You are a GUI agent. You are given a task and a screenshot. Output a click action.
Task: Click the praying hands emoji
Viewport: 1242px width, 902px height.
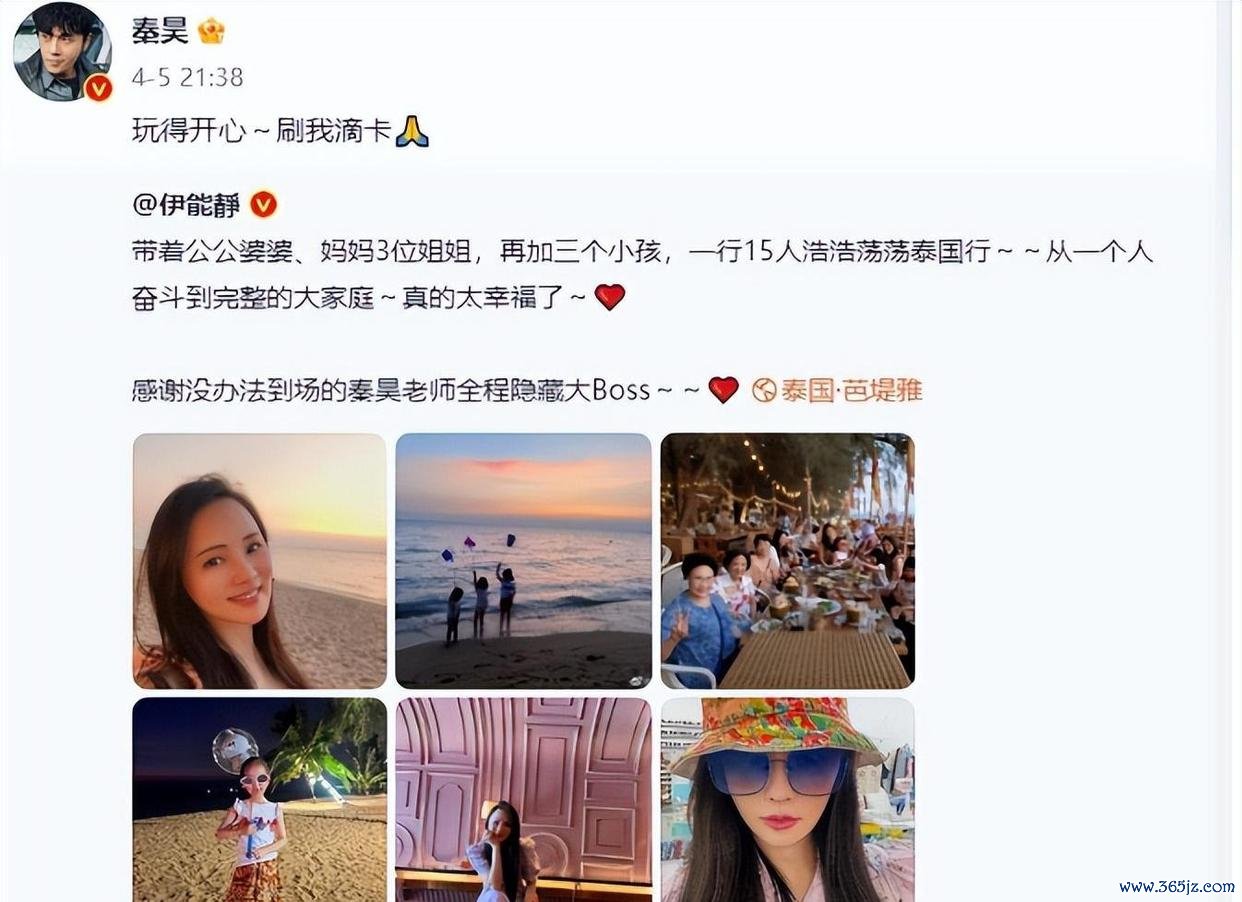(x=412, y=131)
